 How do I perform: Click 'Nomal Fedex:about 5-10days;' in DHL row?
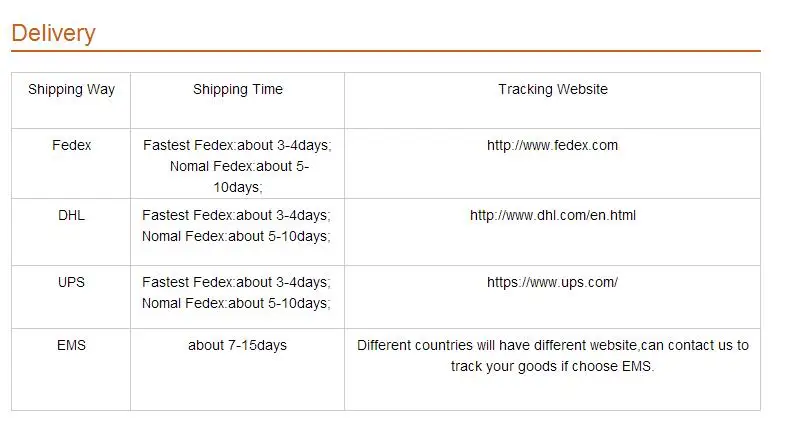point(236,236)
